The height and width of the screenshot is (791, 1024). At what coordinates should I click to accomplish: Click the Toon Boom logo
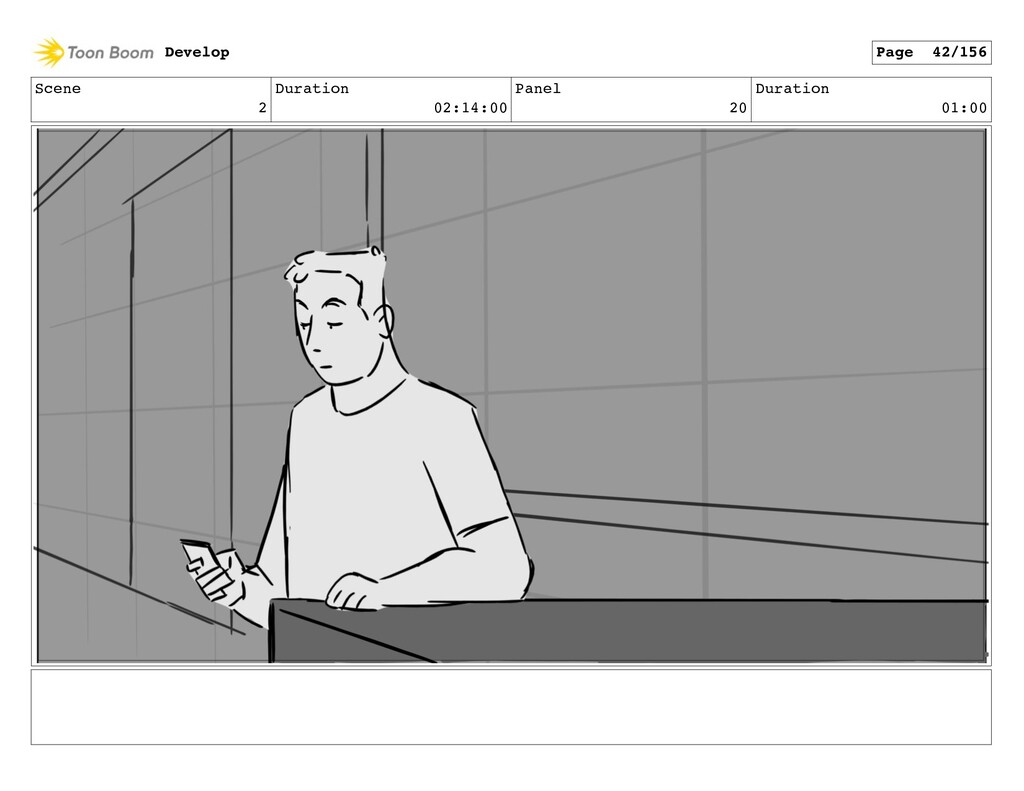click(x=94, y=52)
